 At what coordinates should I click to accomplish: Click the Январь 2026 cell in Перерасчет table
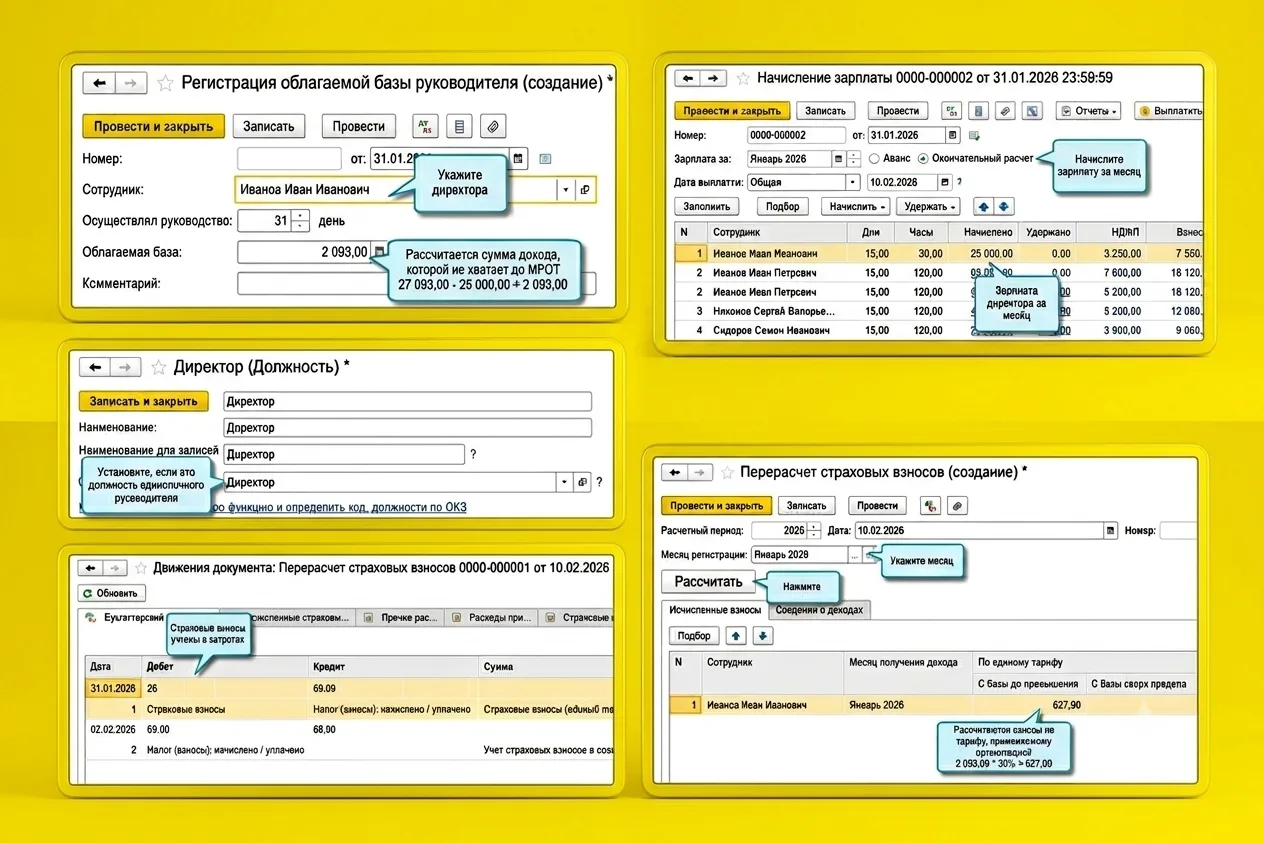[908, 705]
